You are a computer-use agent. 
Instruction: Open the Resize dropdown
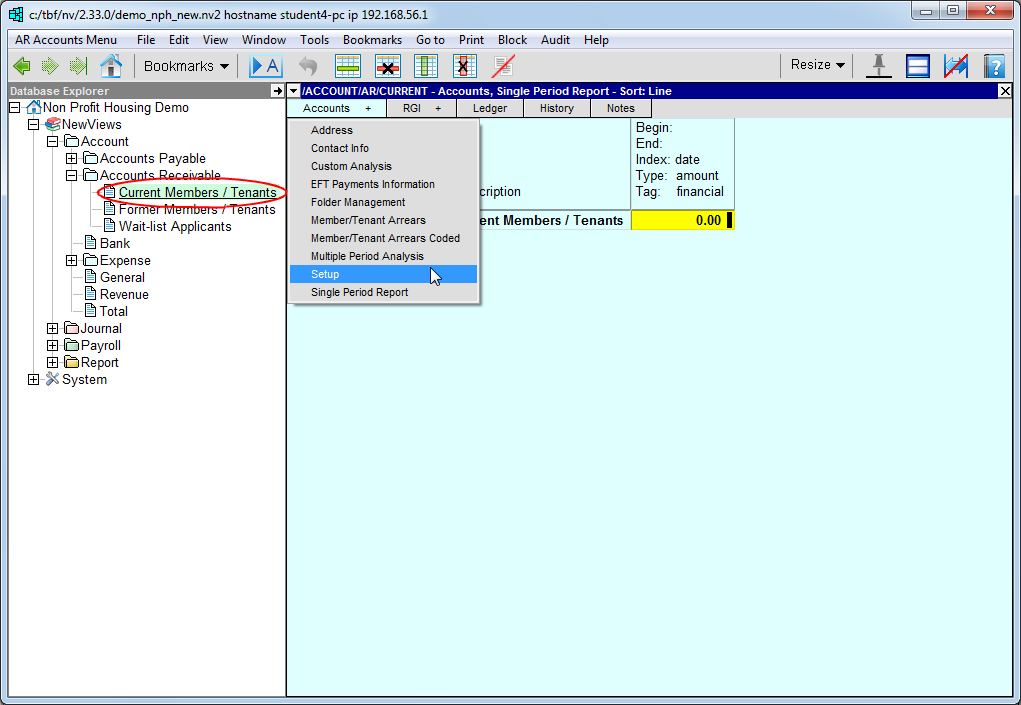[817, 65]
